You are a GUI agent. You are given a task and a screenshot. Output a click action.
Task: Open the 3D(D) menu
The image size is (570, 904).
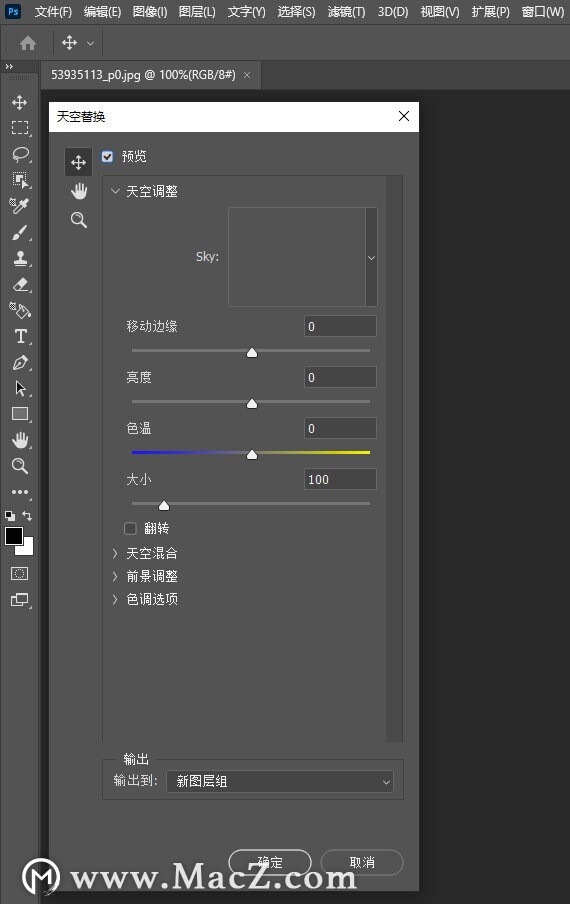pos(392,12)
